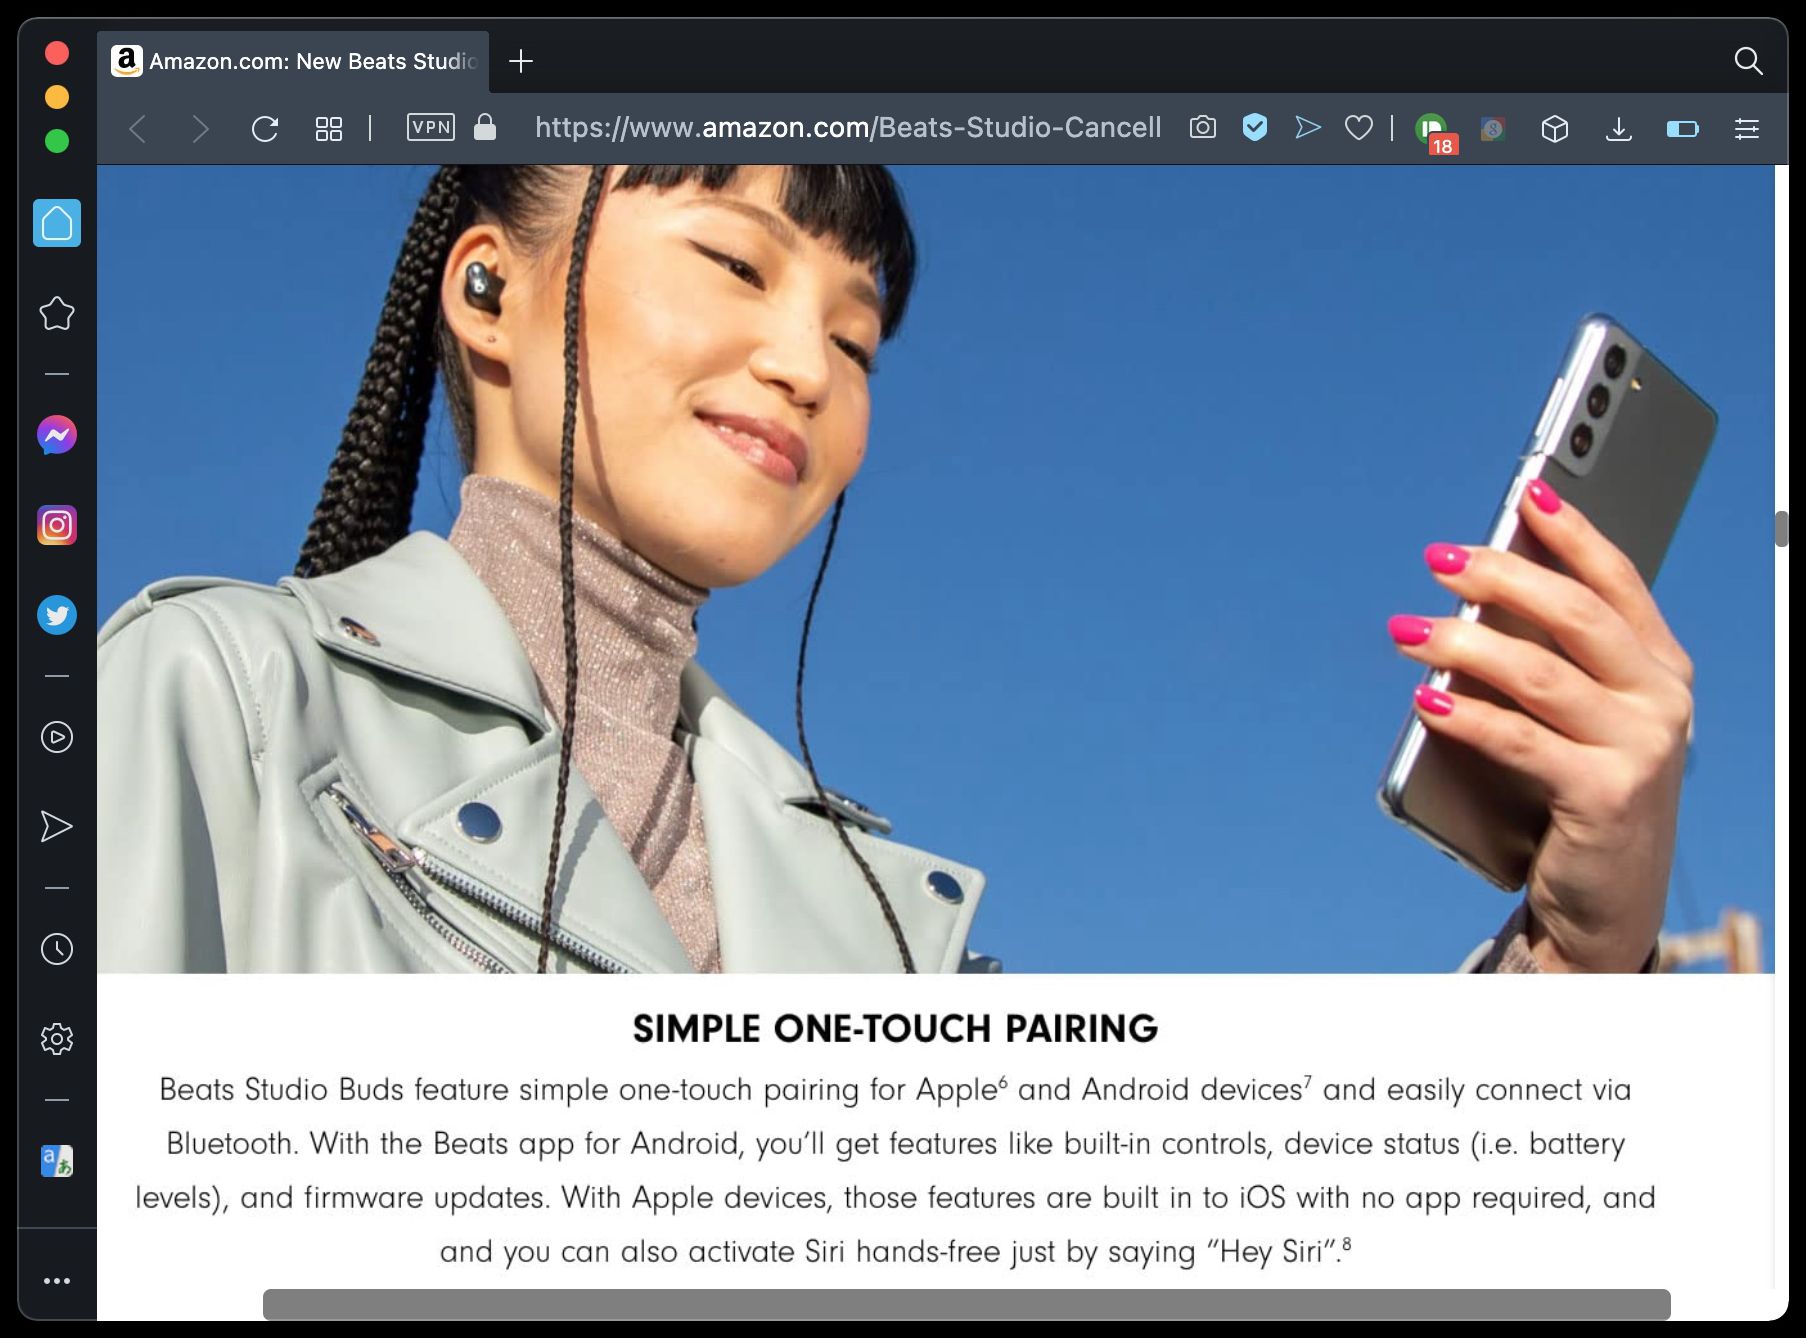Open My Flow in the sidebar
Screen dimensions: 1806x1338
(57, 826)
